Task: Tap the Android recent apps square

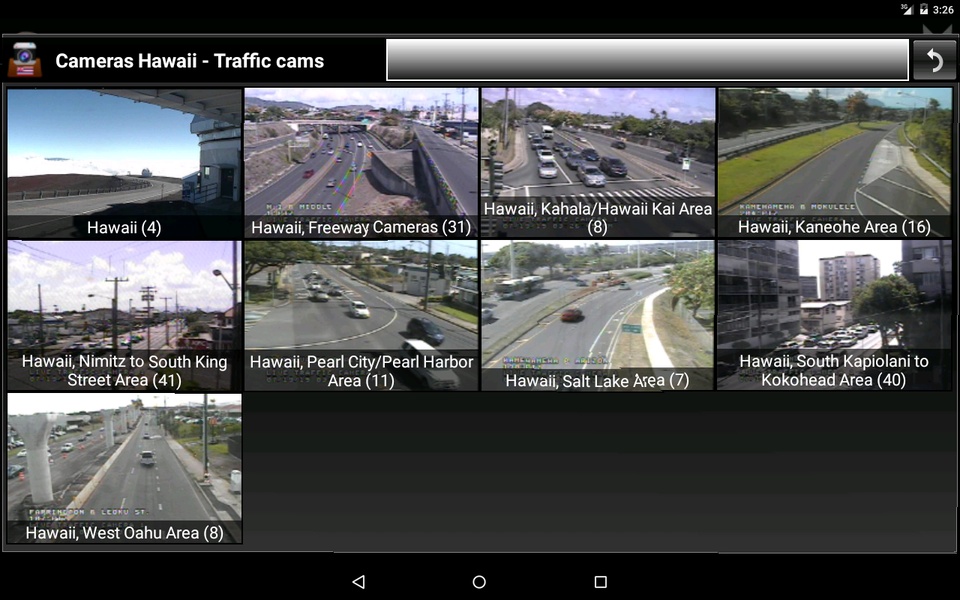Action: 601,582
